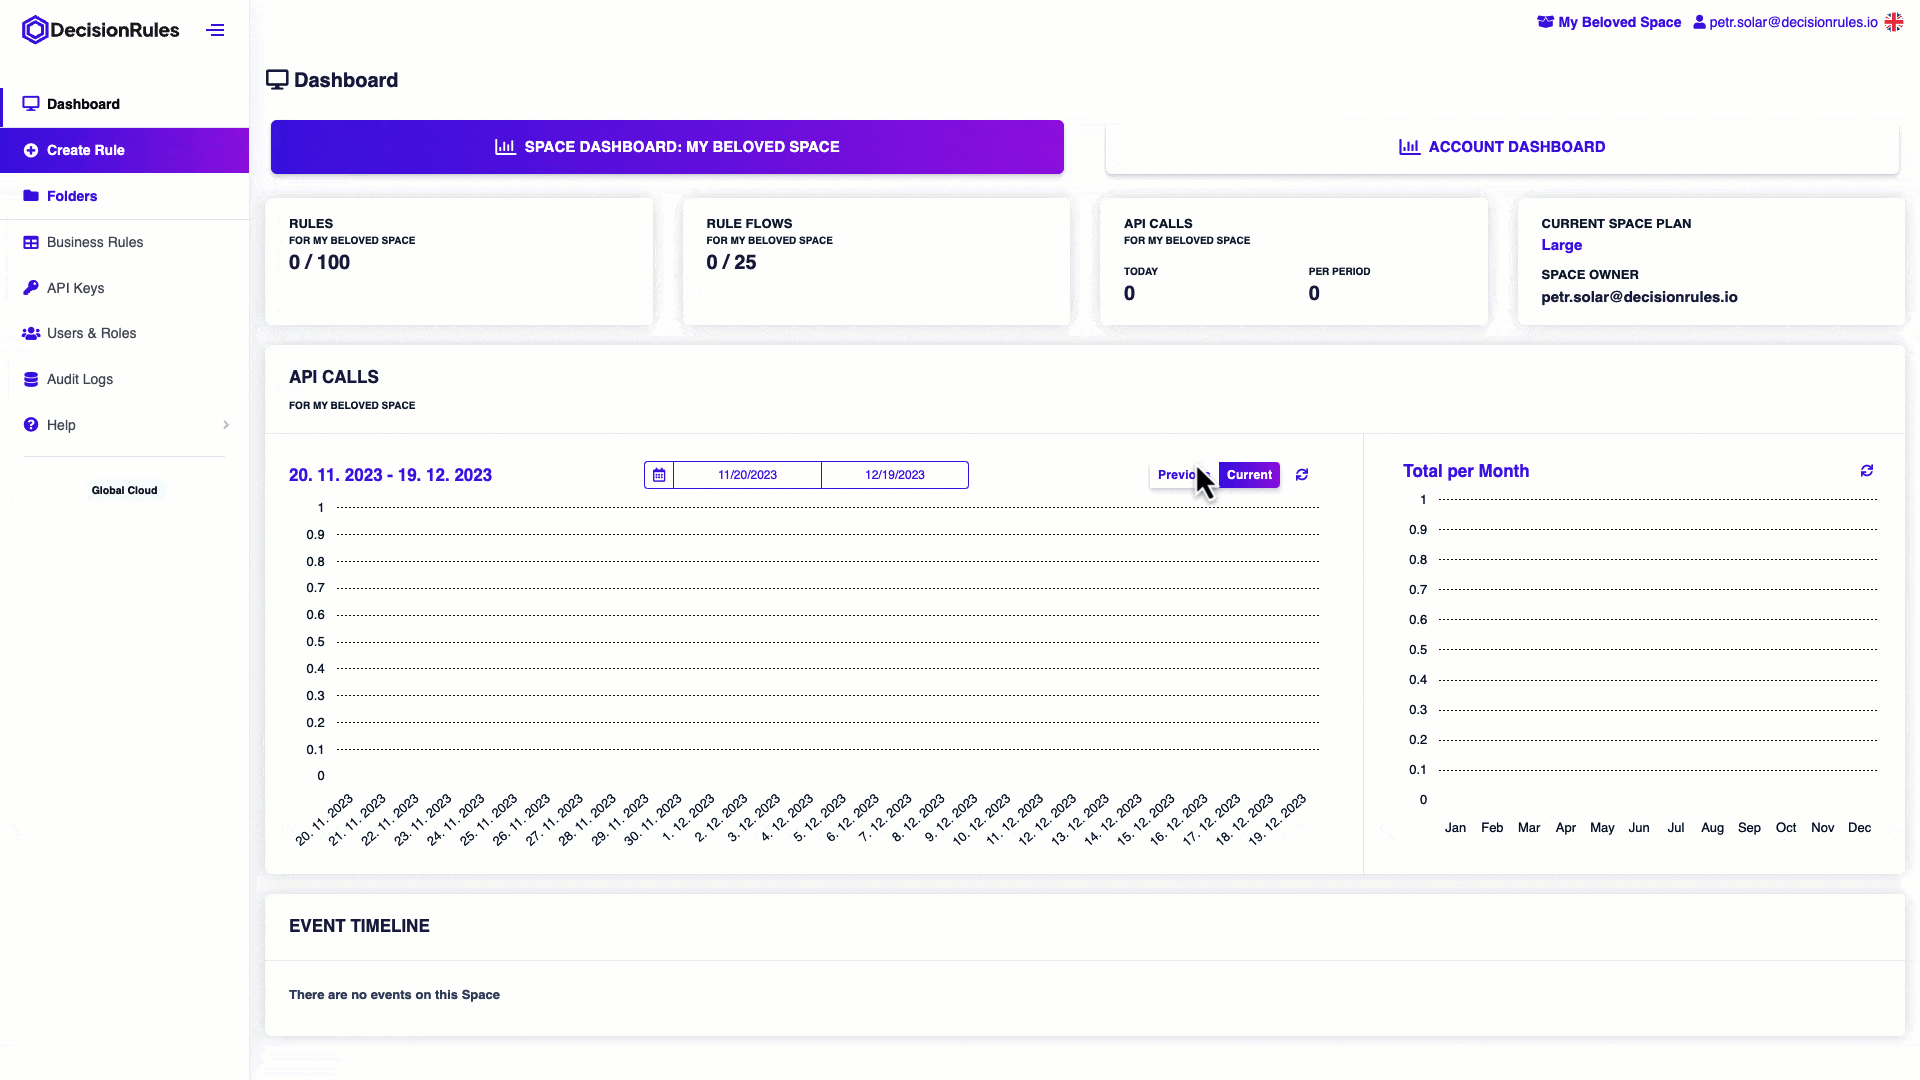Open API Keys in the sidebar
This screenshot has height=1080, width=1920.
click(x=125, y=288)
